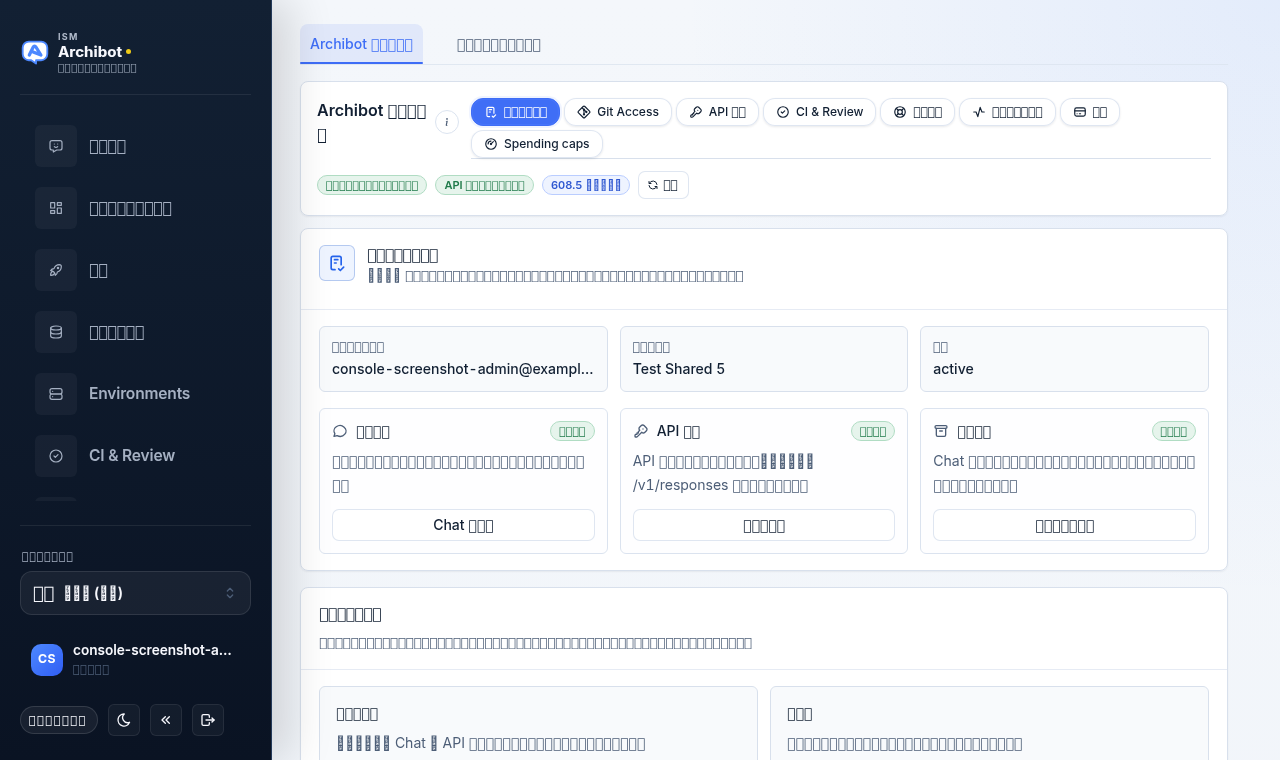This screenshot has width=1280, height=760.
Task: Select the lifebuoy icon pill tab
Action: 918,112
